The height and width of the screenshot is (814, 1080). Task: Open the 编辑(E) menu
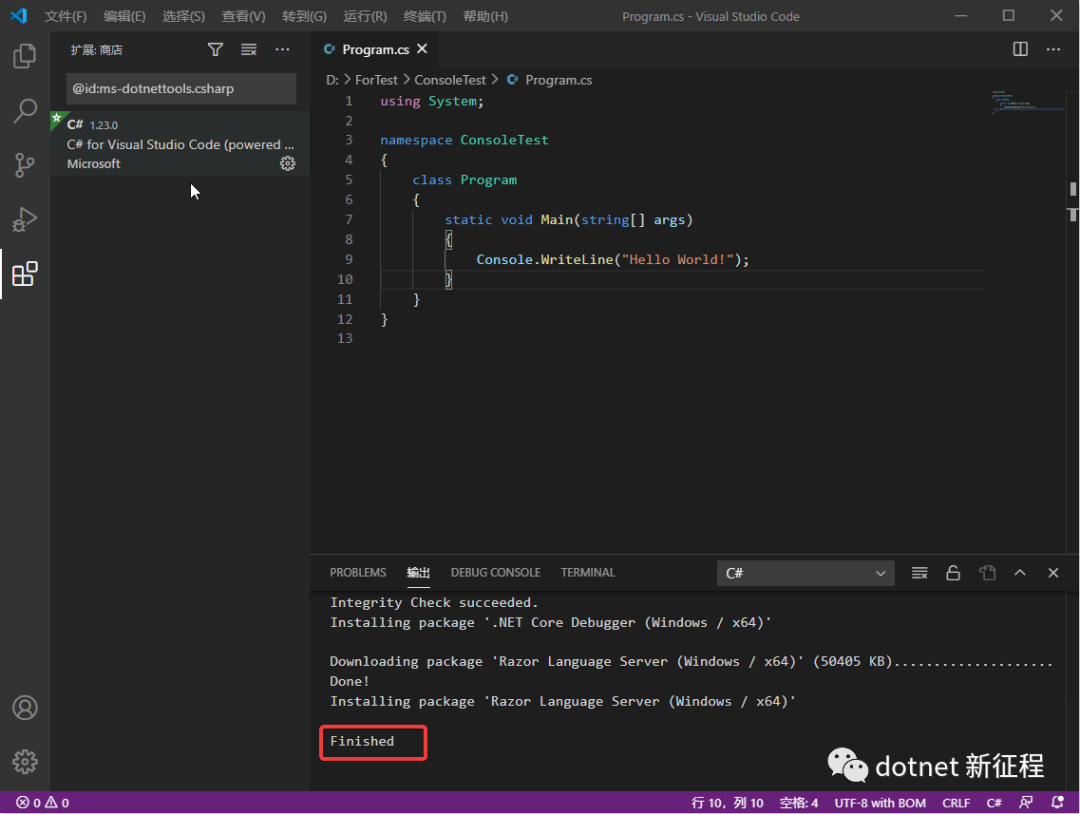(125, 16)
